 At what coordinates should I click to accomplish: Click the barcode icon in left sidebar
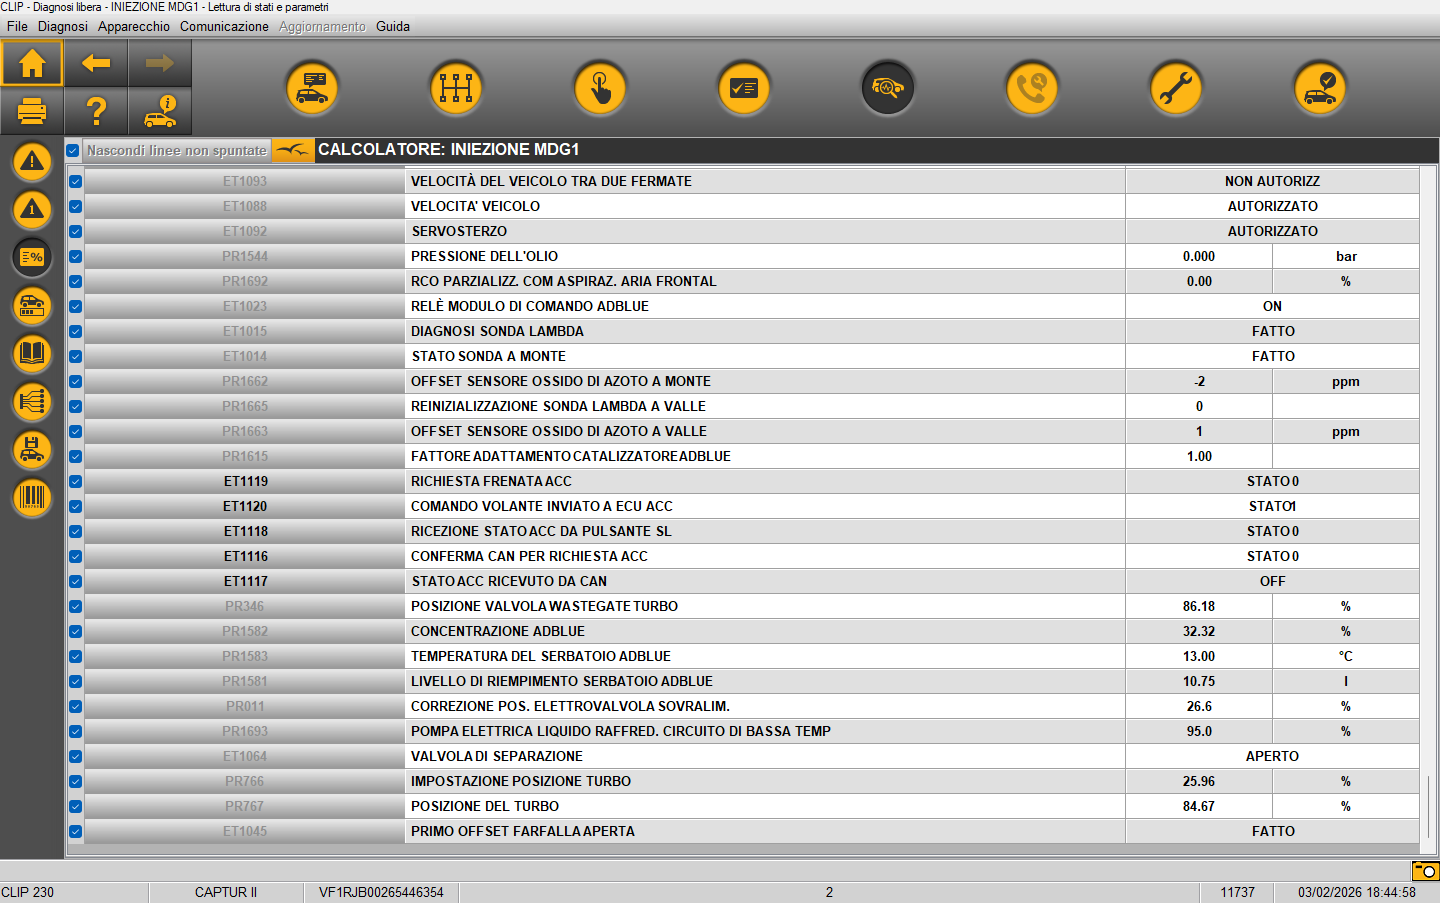pos(32,497)
